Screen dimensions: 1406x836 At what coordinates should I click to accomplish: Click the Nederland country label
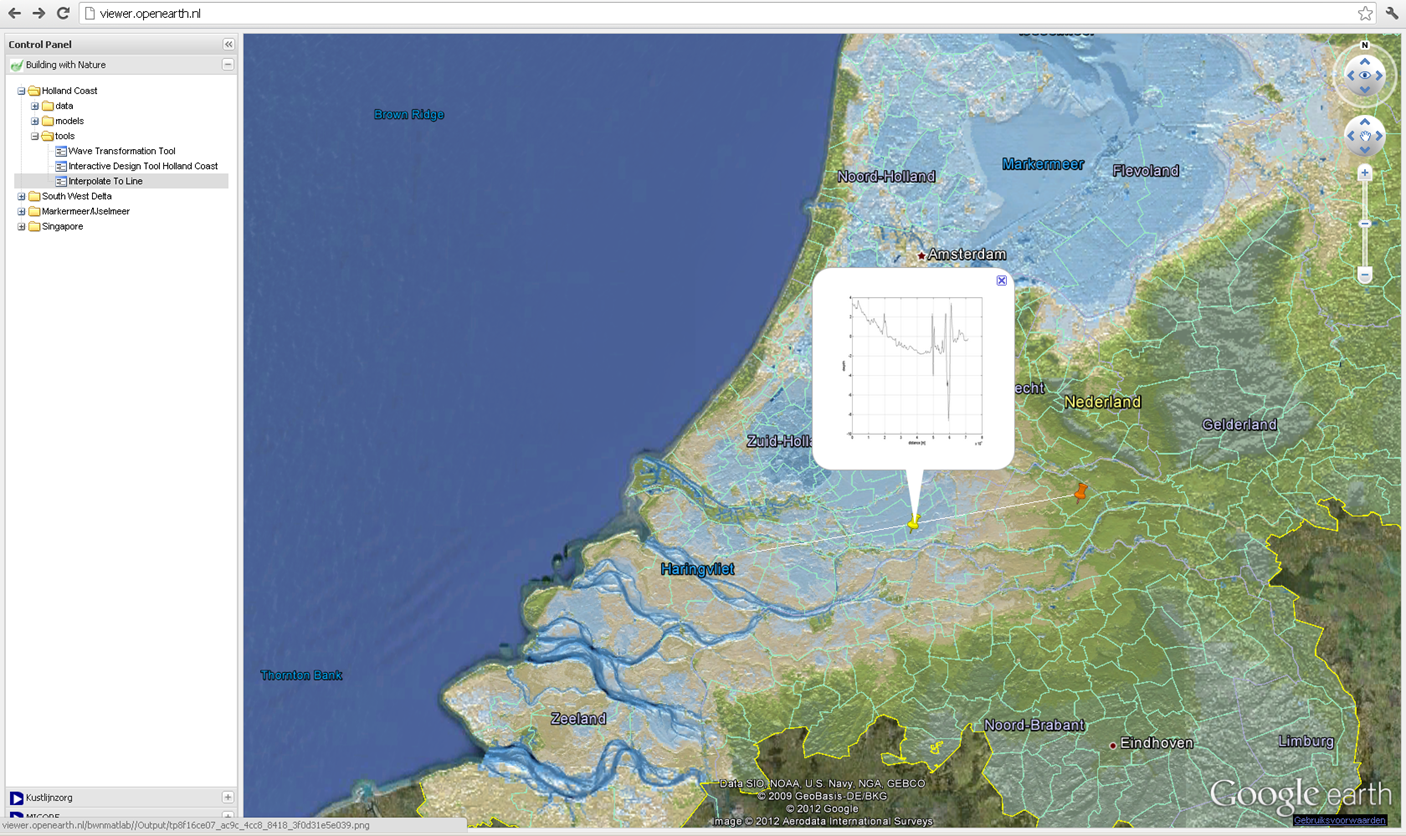coord(1102,402)
